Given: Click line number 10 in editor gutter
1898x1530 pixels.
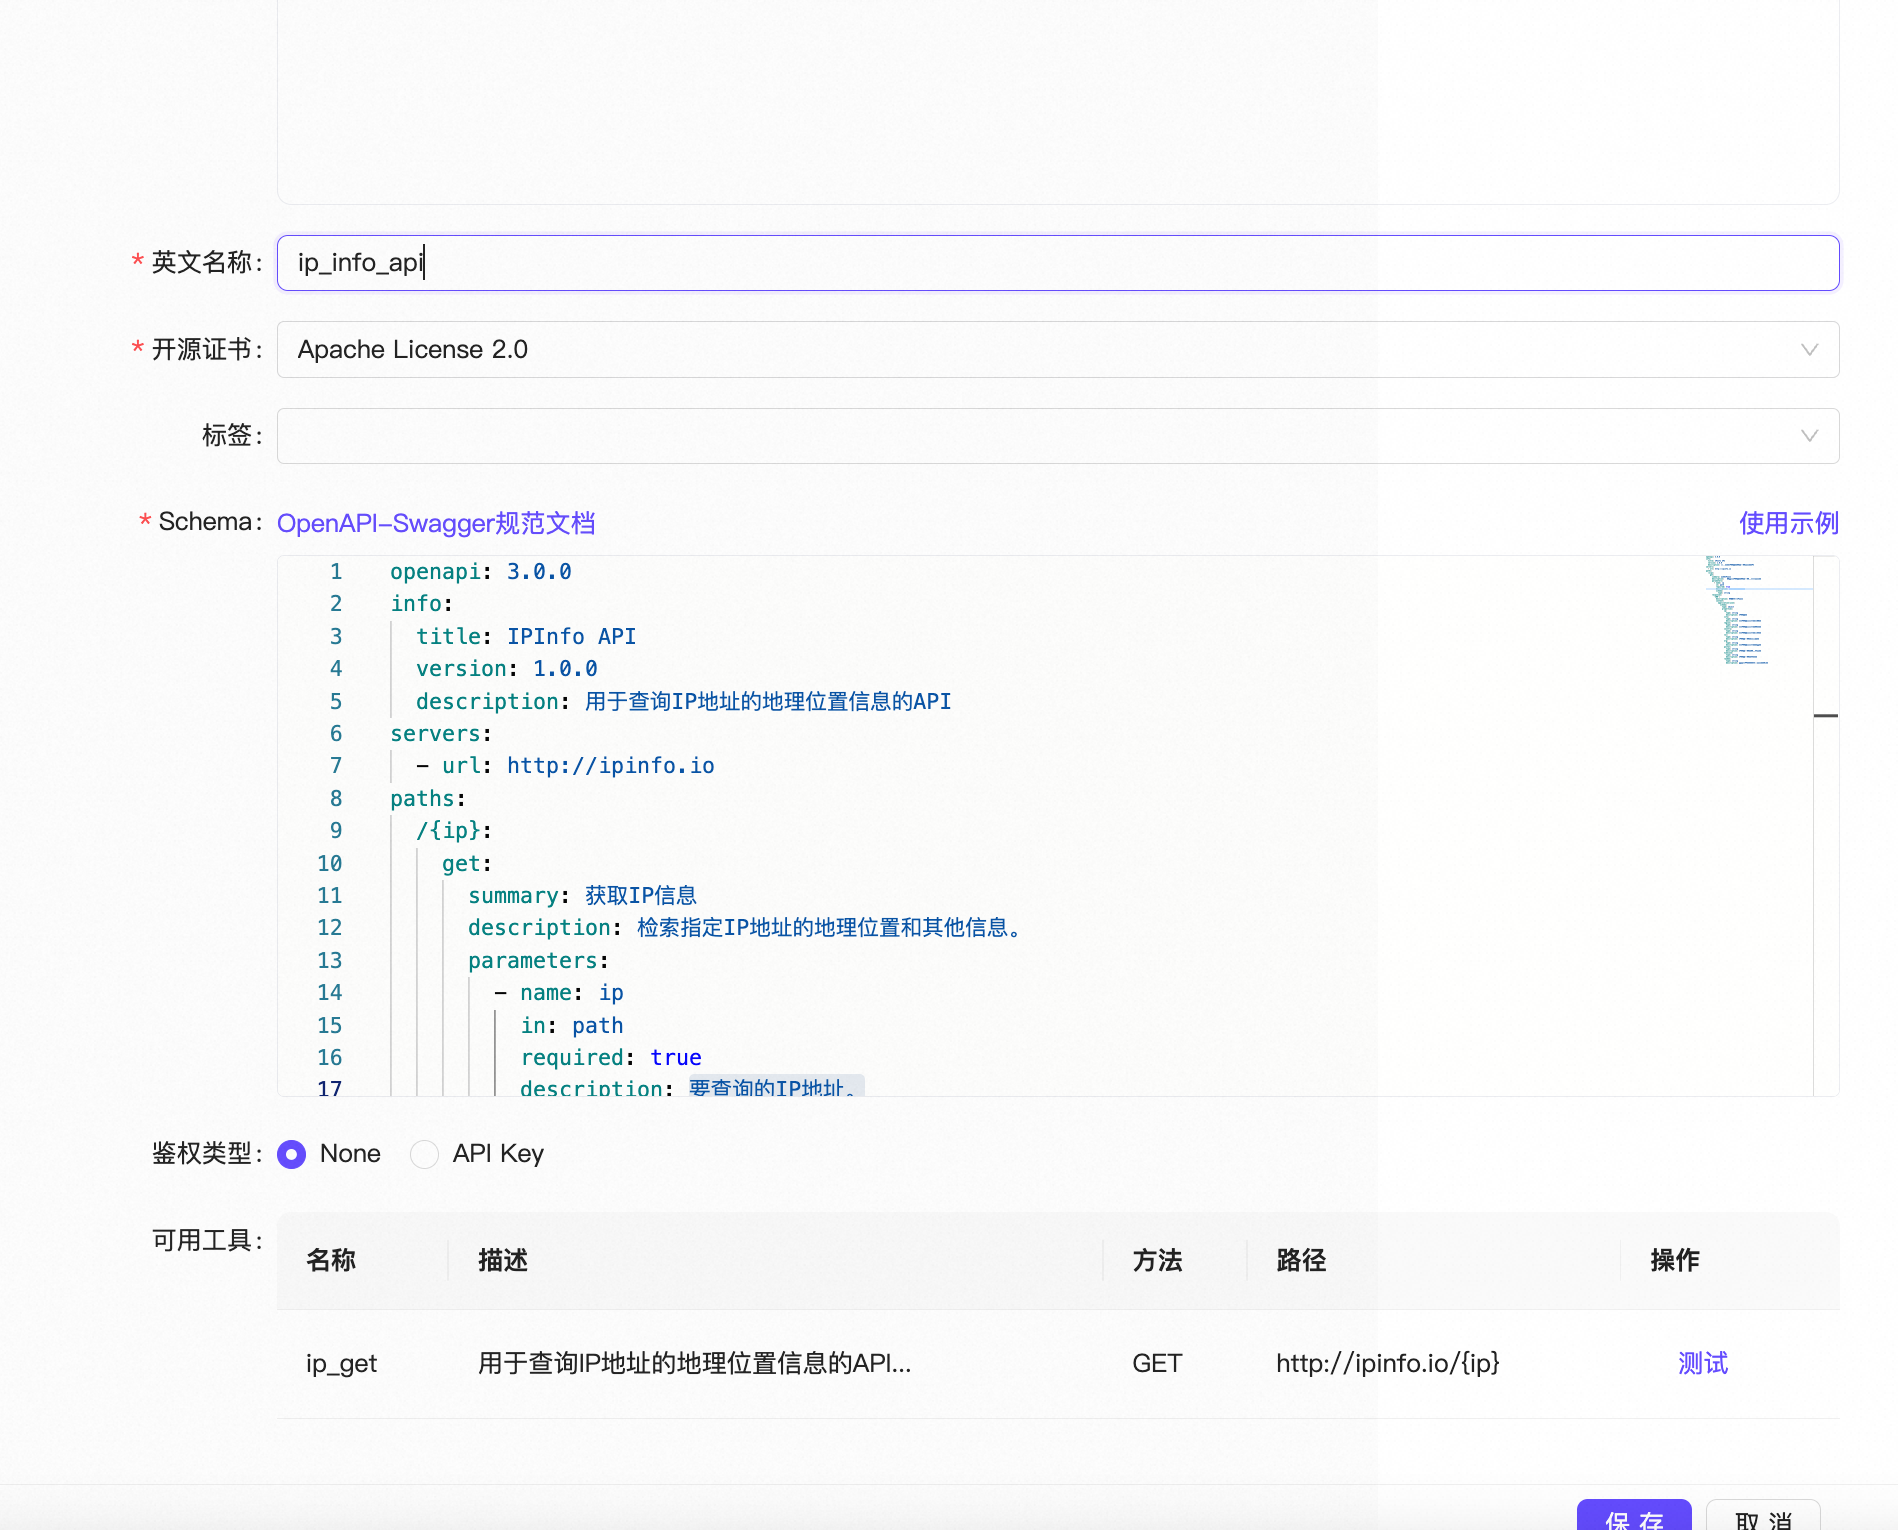Looking at the screenshot, I should (330, 864).
